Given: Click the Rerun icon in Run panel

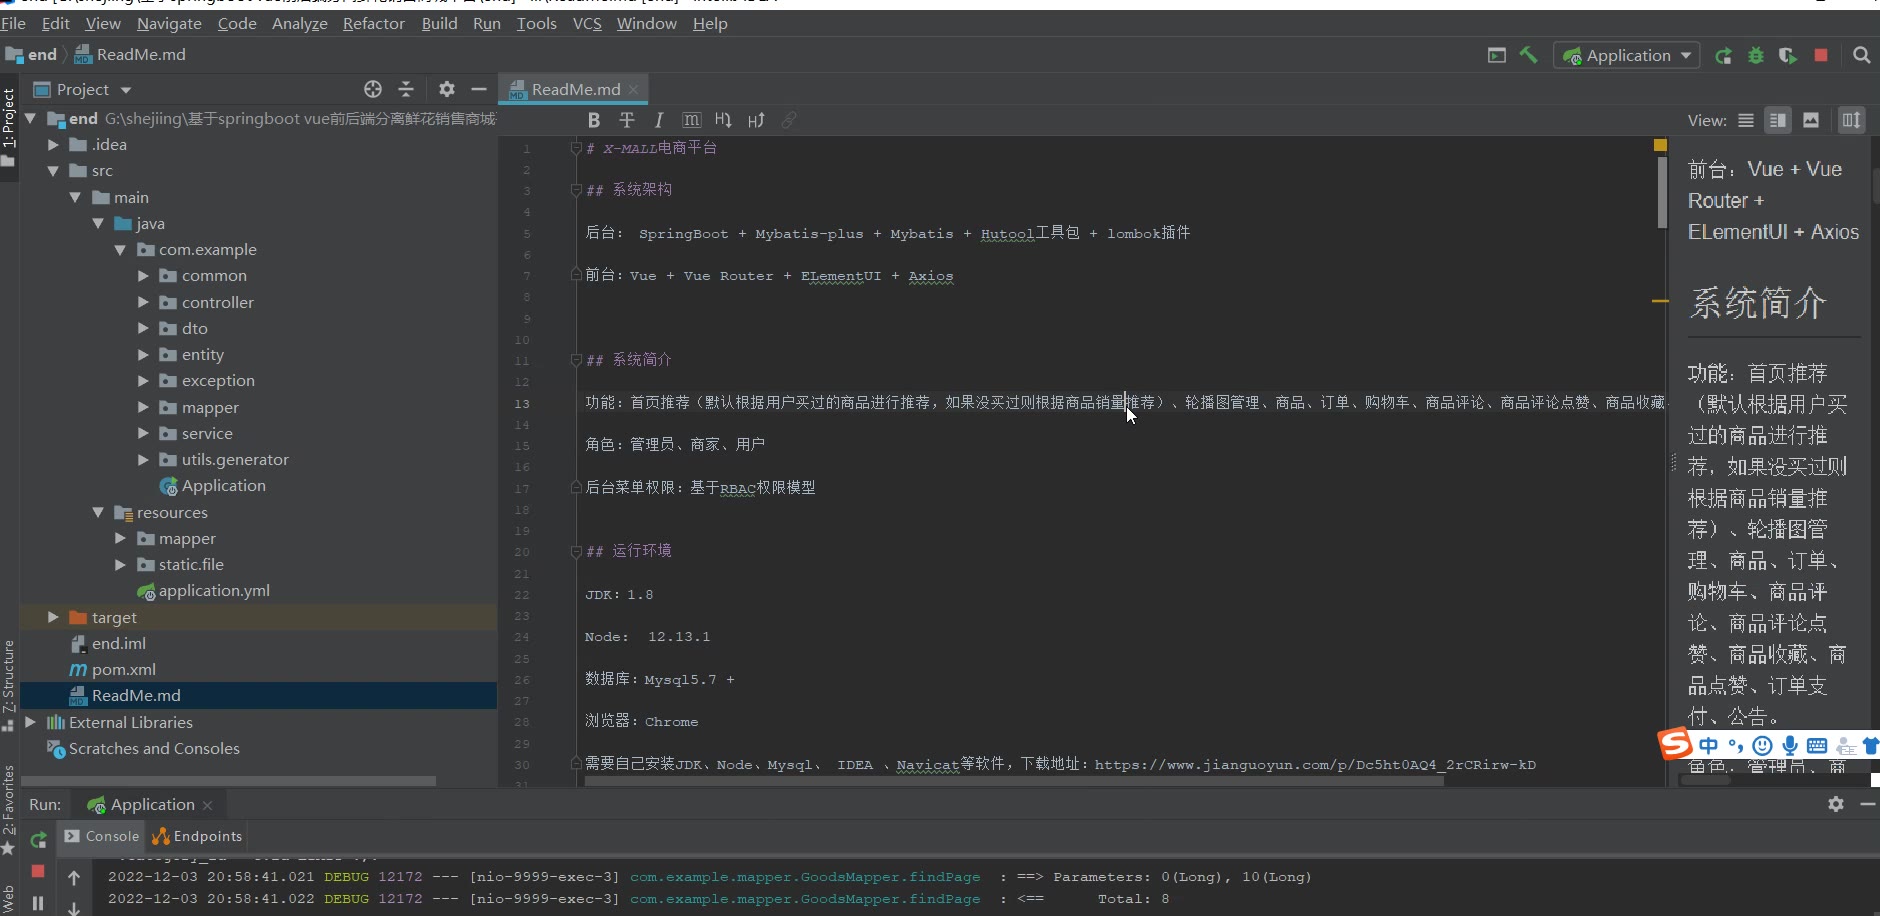Looking at the screenshot, I should pos(38,840).
